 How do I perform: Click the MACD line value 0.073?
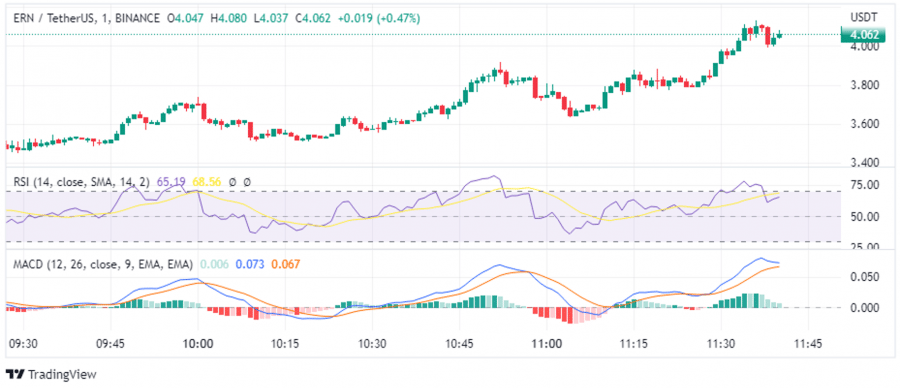tap(250, 264)
